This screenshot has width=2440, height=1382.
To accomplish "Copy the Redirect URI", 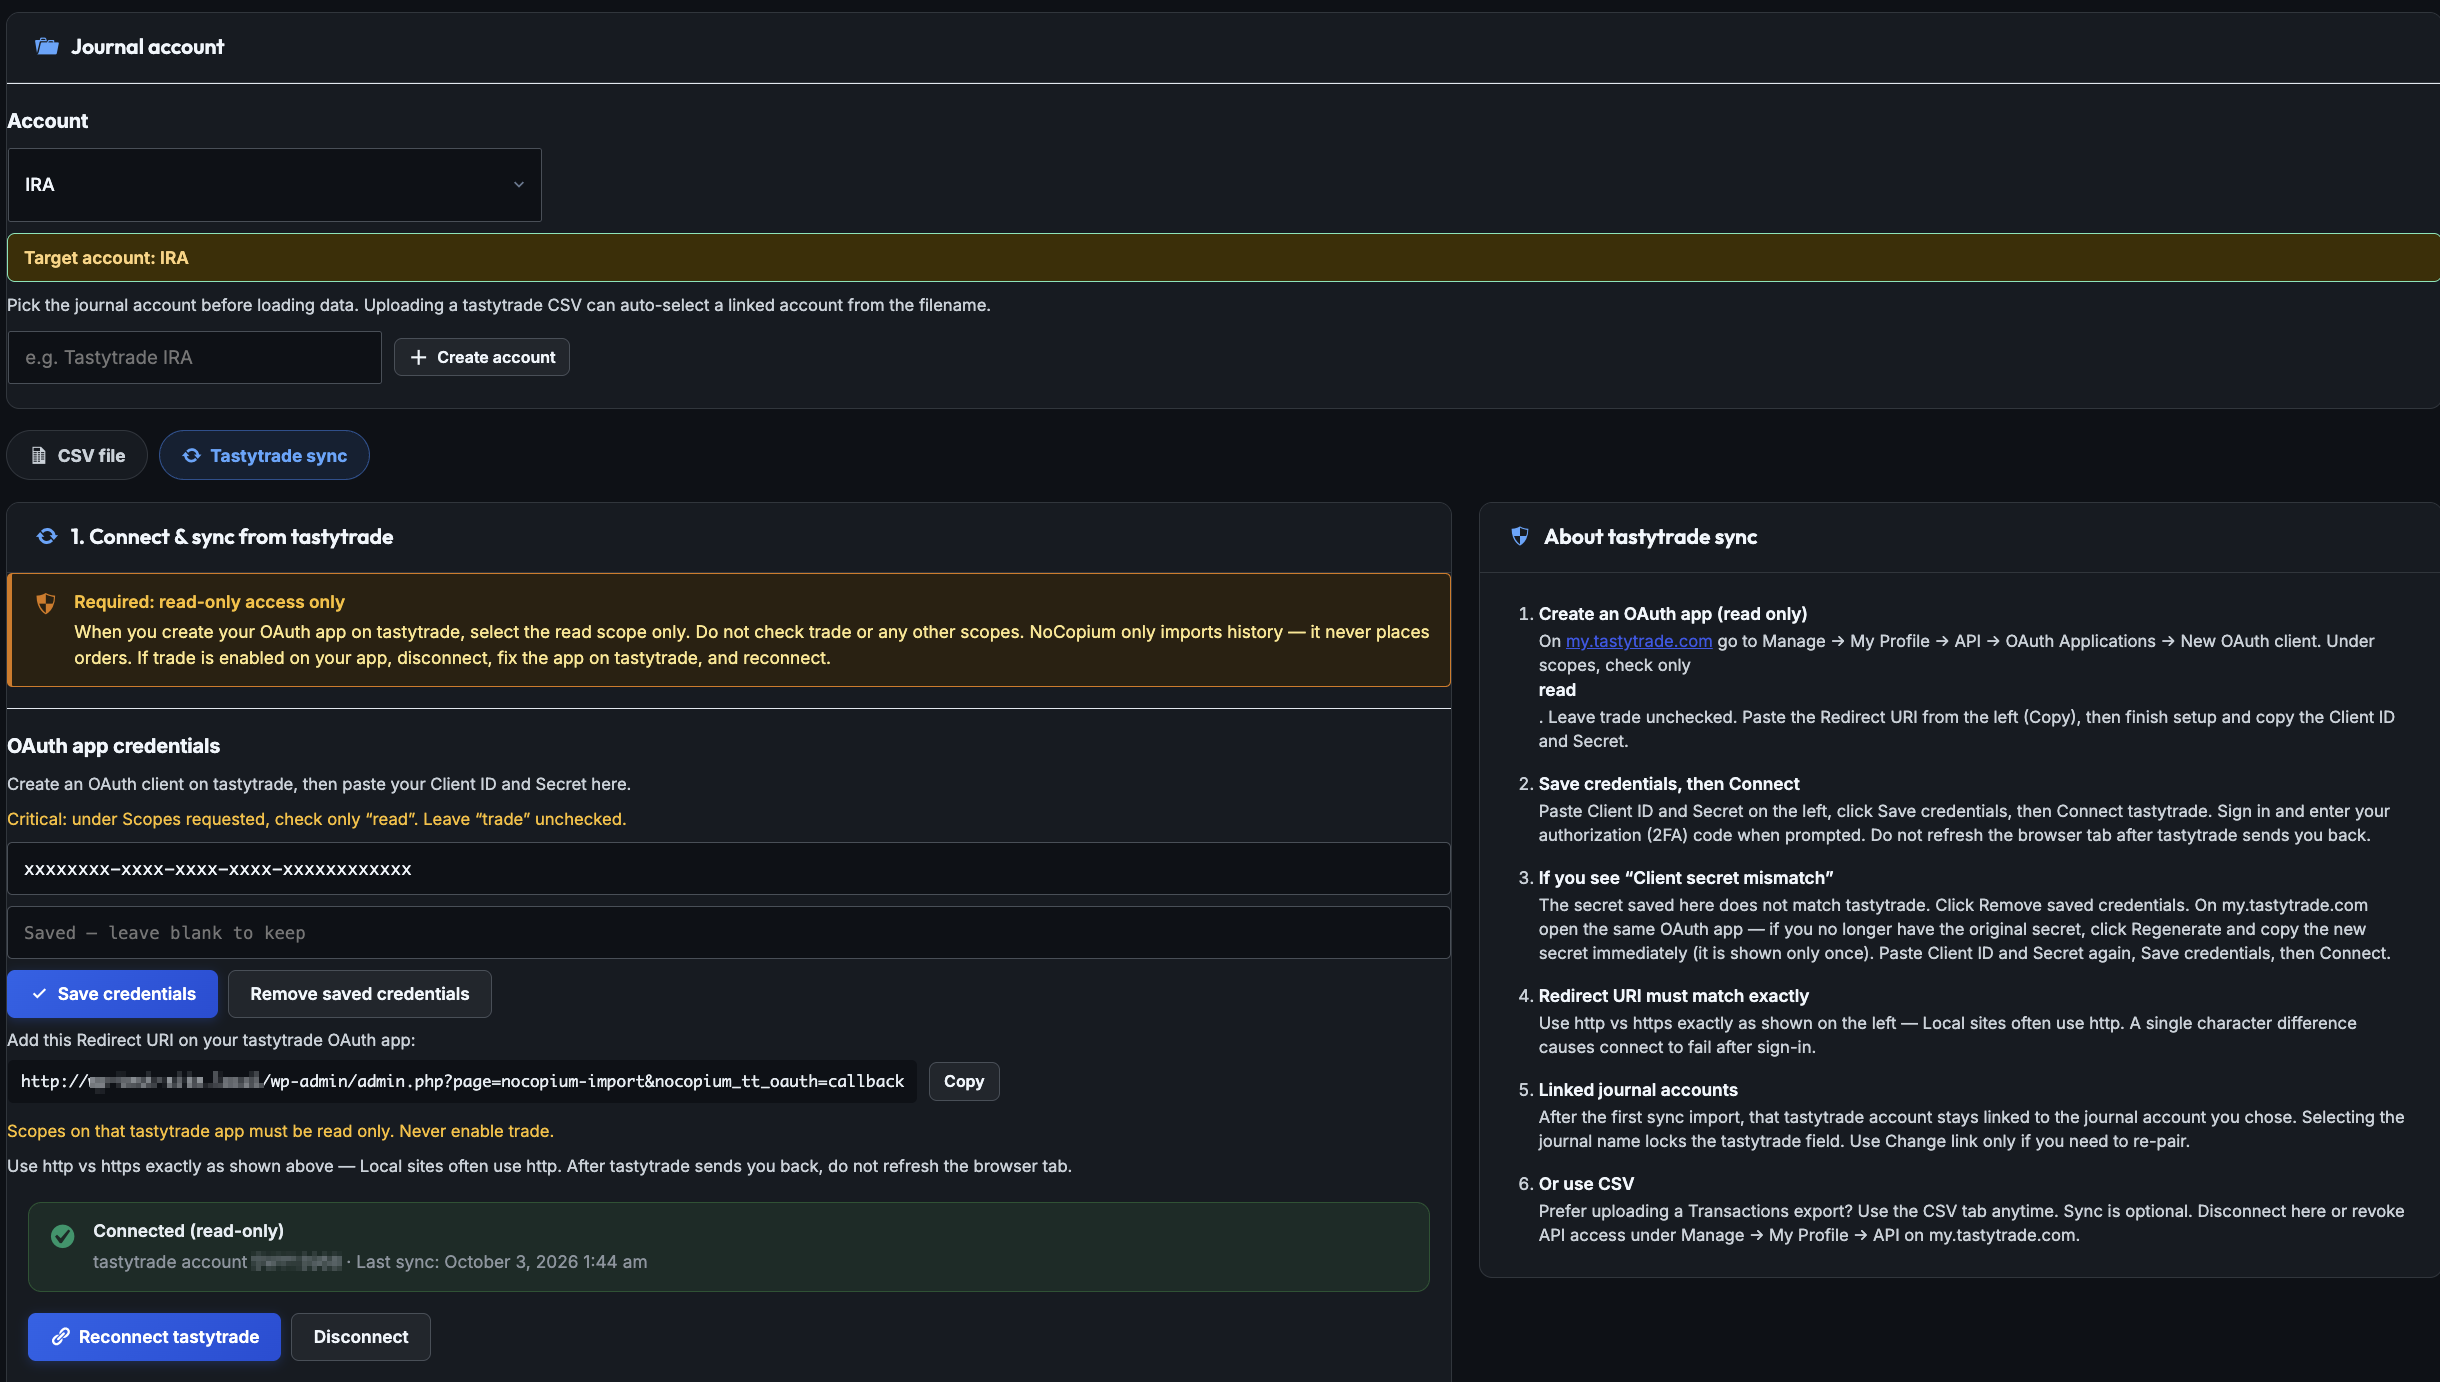I will (963, 1081).
